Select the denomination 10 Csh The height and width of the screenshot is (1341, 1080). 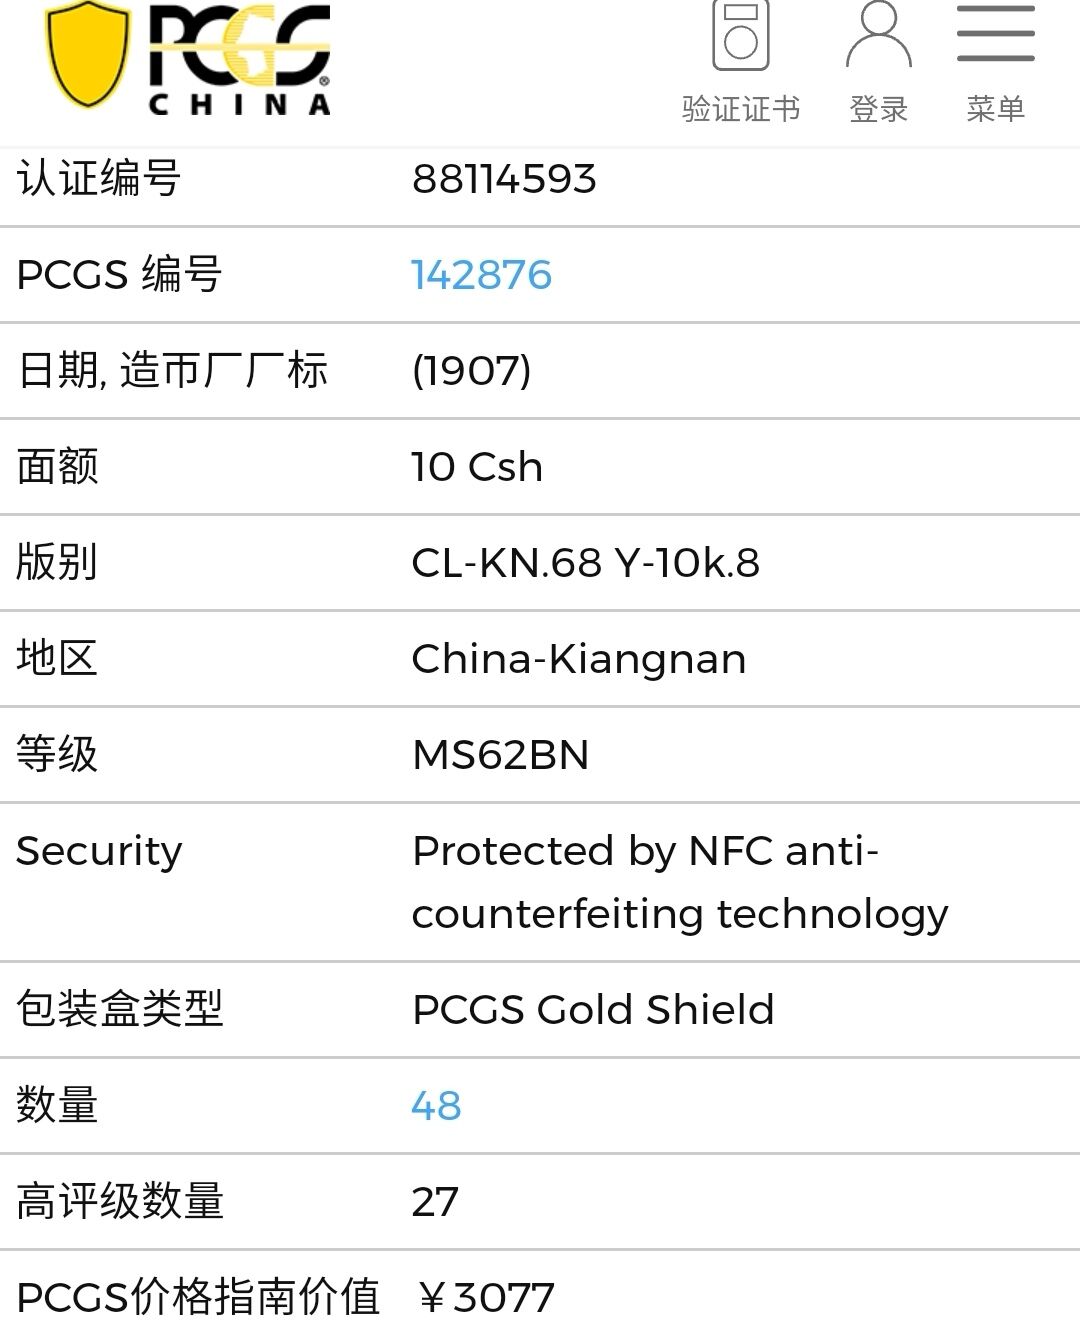coord(477,467)
